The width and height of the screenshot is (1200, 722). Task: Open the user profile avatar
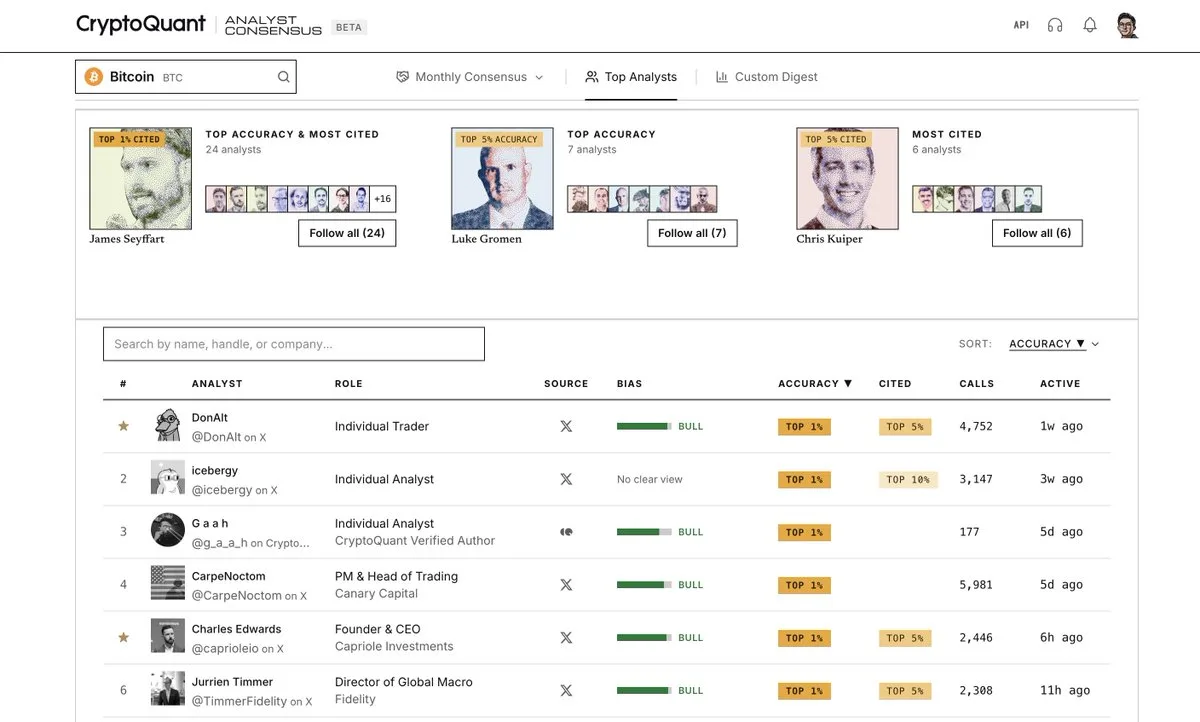(x=1127, y=25)
